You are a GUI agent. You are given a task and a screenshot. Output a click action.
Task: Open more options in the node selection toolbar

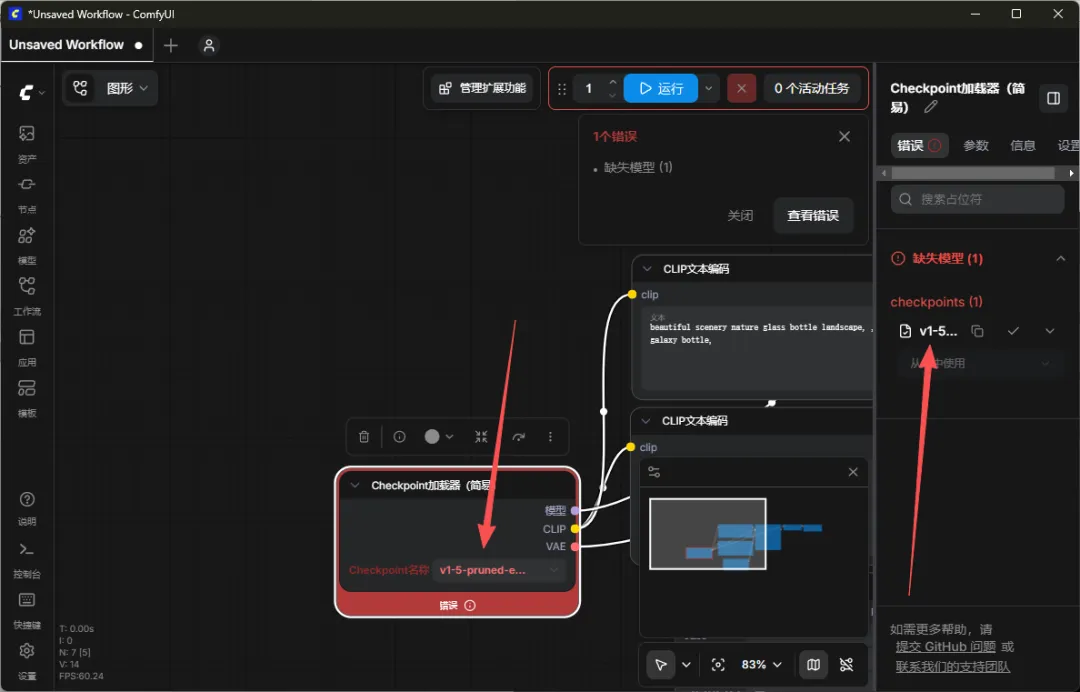pos(550,437)
